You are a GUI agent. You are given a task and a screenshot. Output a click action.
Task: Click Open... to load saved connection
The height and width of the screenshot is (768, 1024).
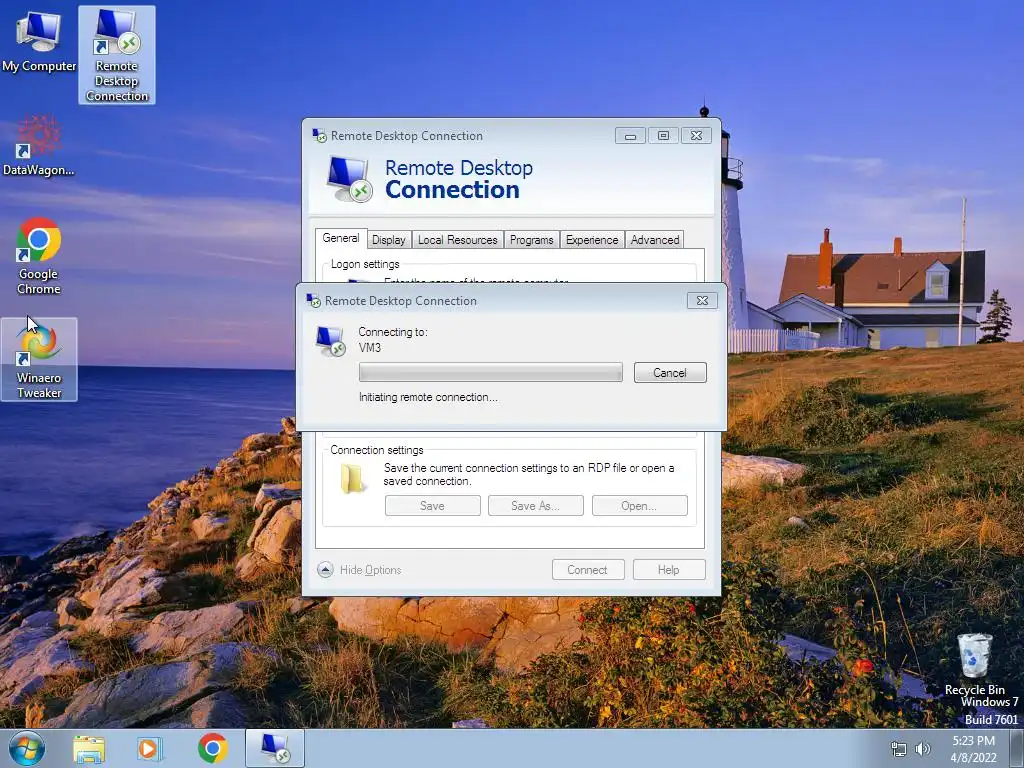(639, 505)
